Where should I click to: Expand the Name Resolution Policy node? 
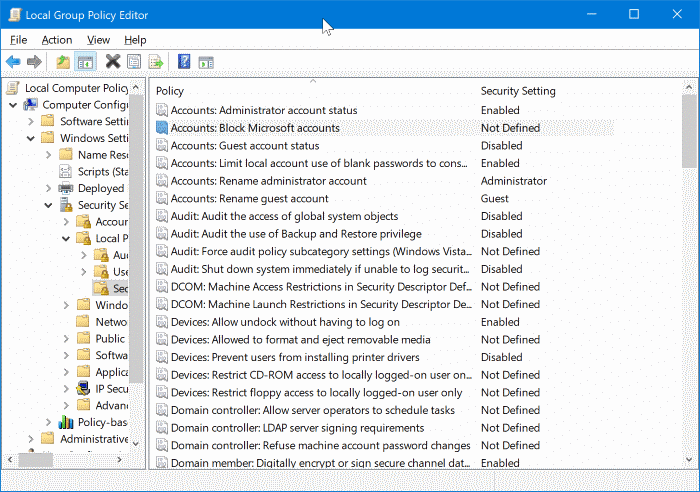(48, 155)
